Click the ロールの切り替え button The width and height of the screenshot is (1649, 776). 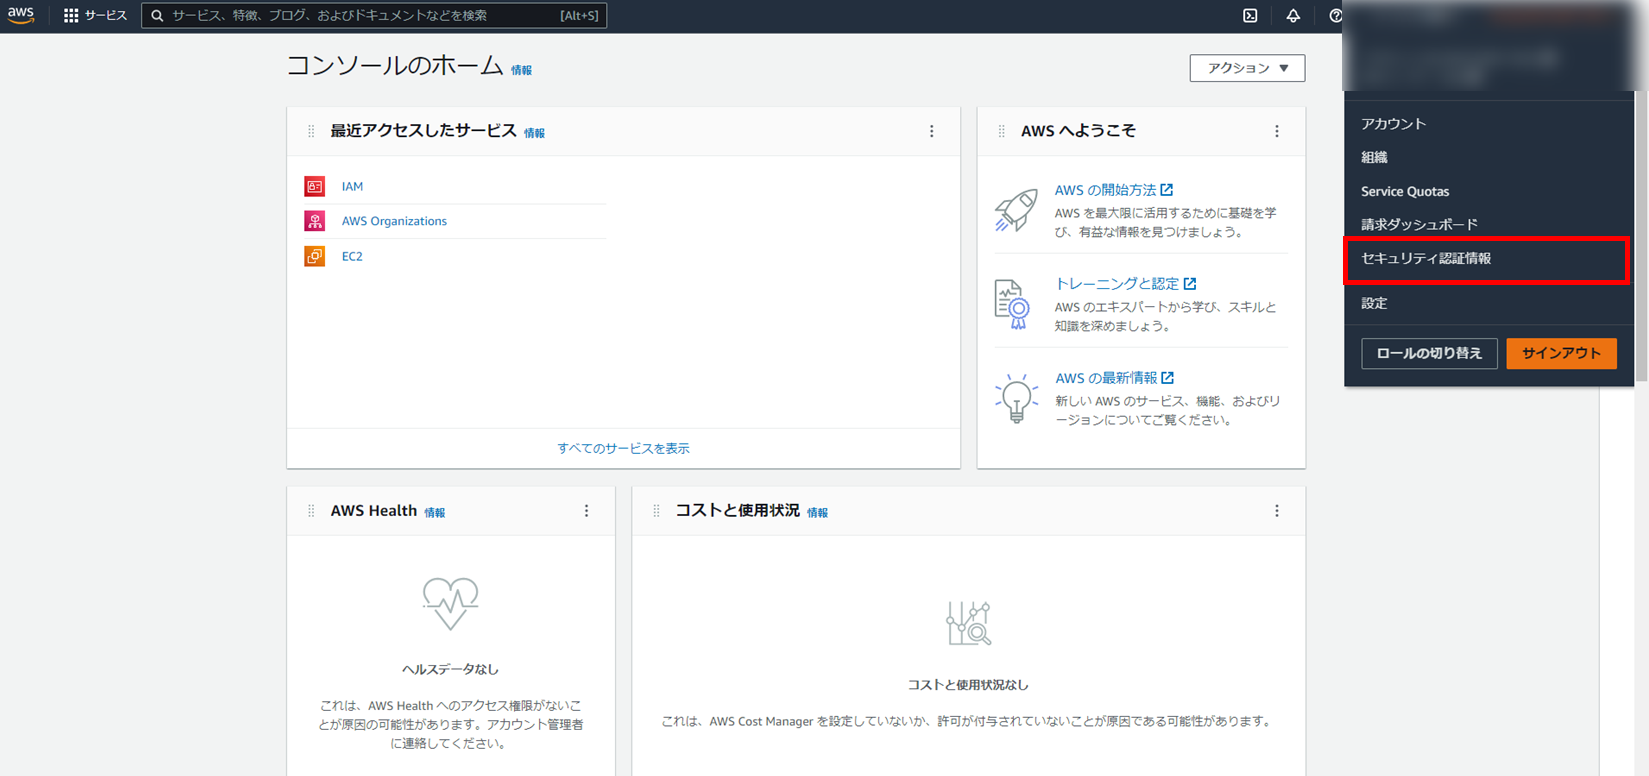point(1429,353)
